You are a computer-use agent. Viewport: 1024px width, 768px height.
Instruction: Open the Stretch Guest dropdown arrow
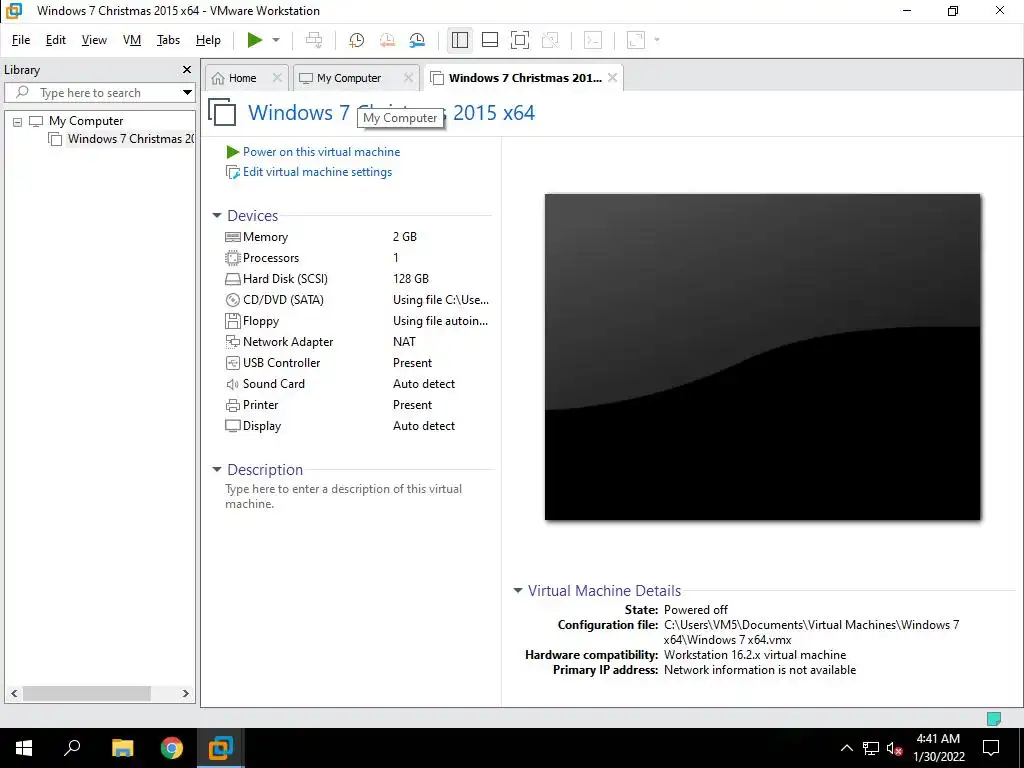pyautogui.click(x=656, y=40)
